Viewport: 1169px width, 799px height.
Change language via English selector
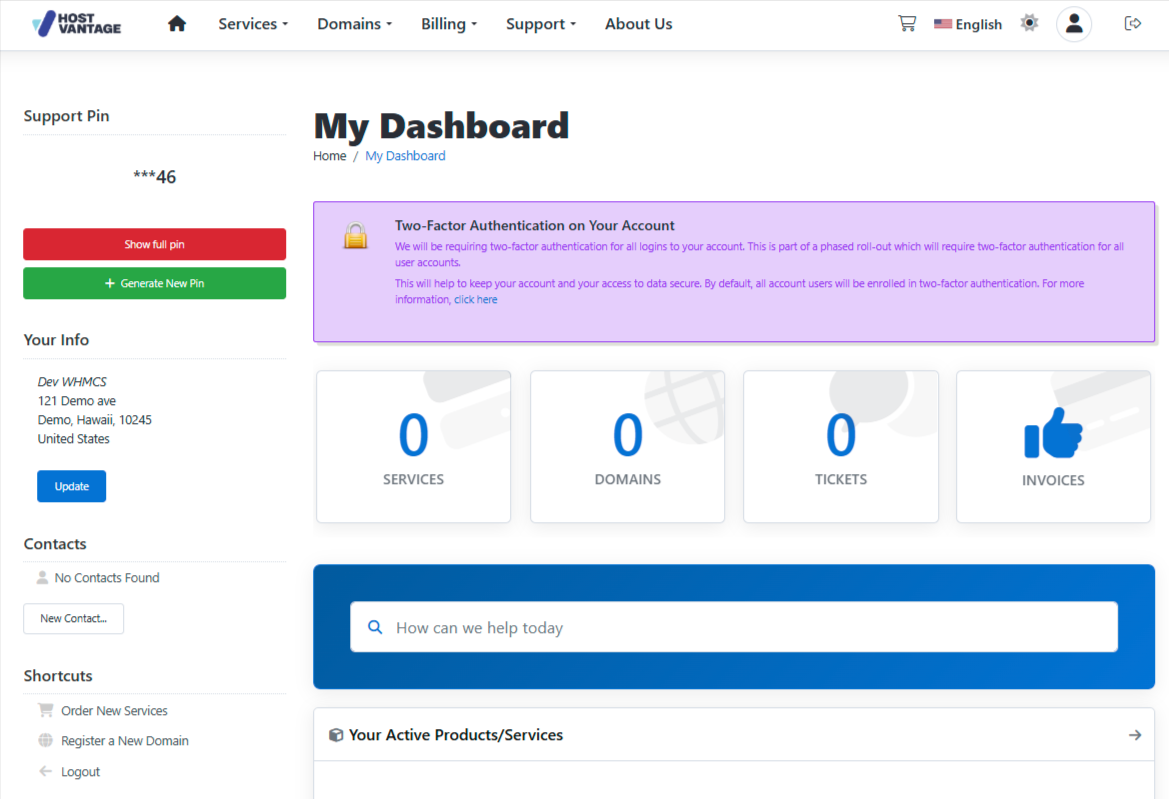pos(968,24)
